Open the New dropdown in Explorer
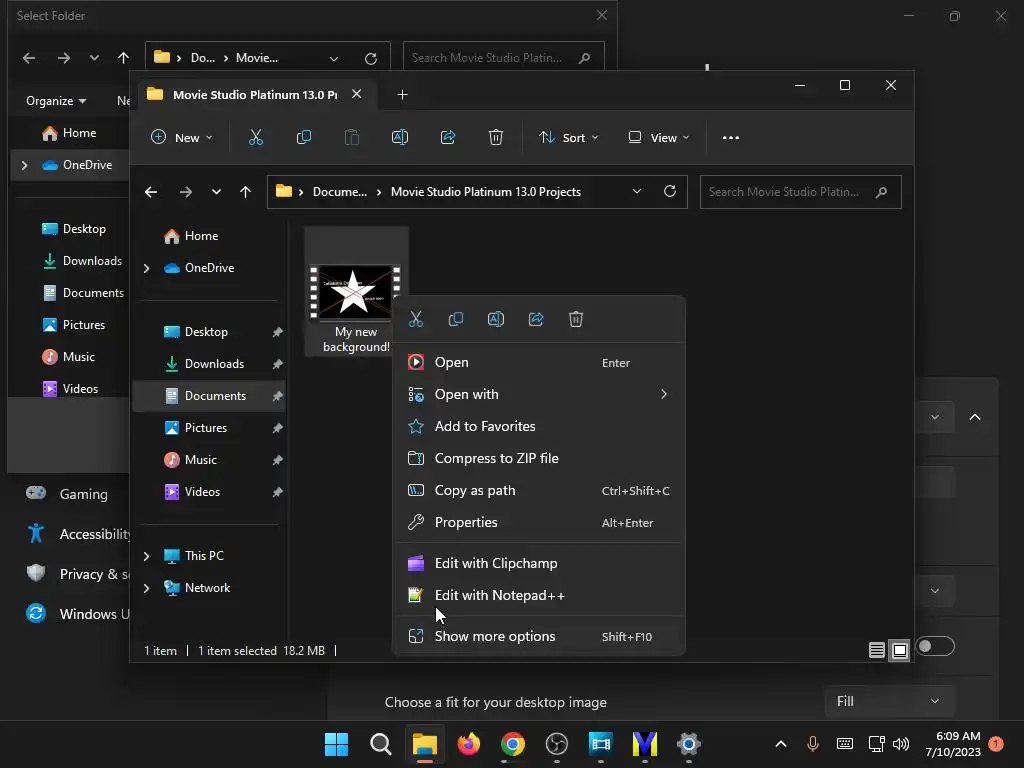1024x768 pixels. coord(182,138)
